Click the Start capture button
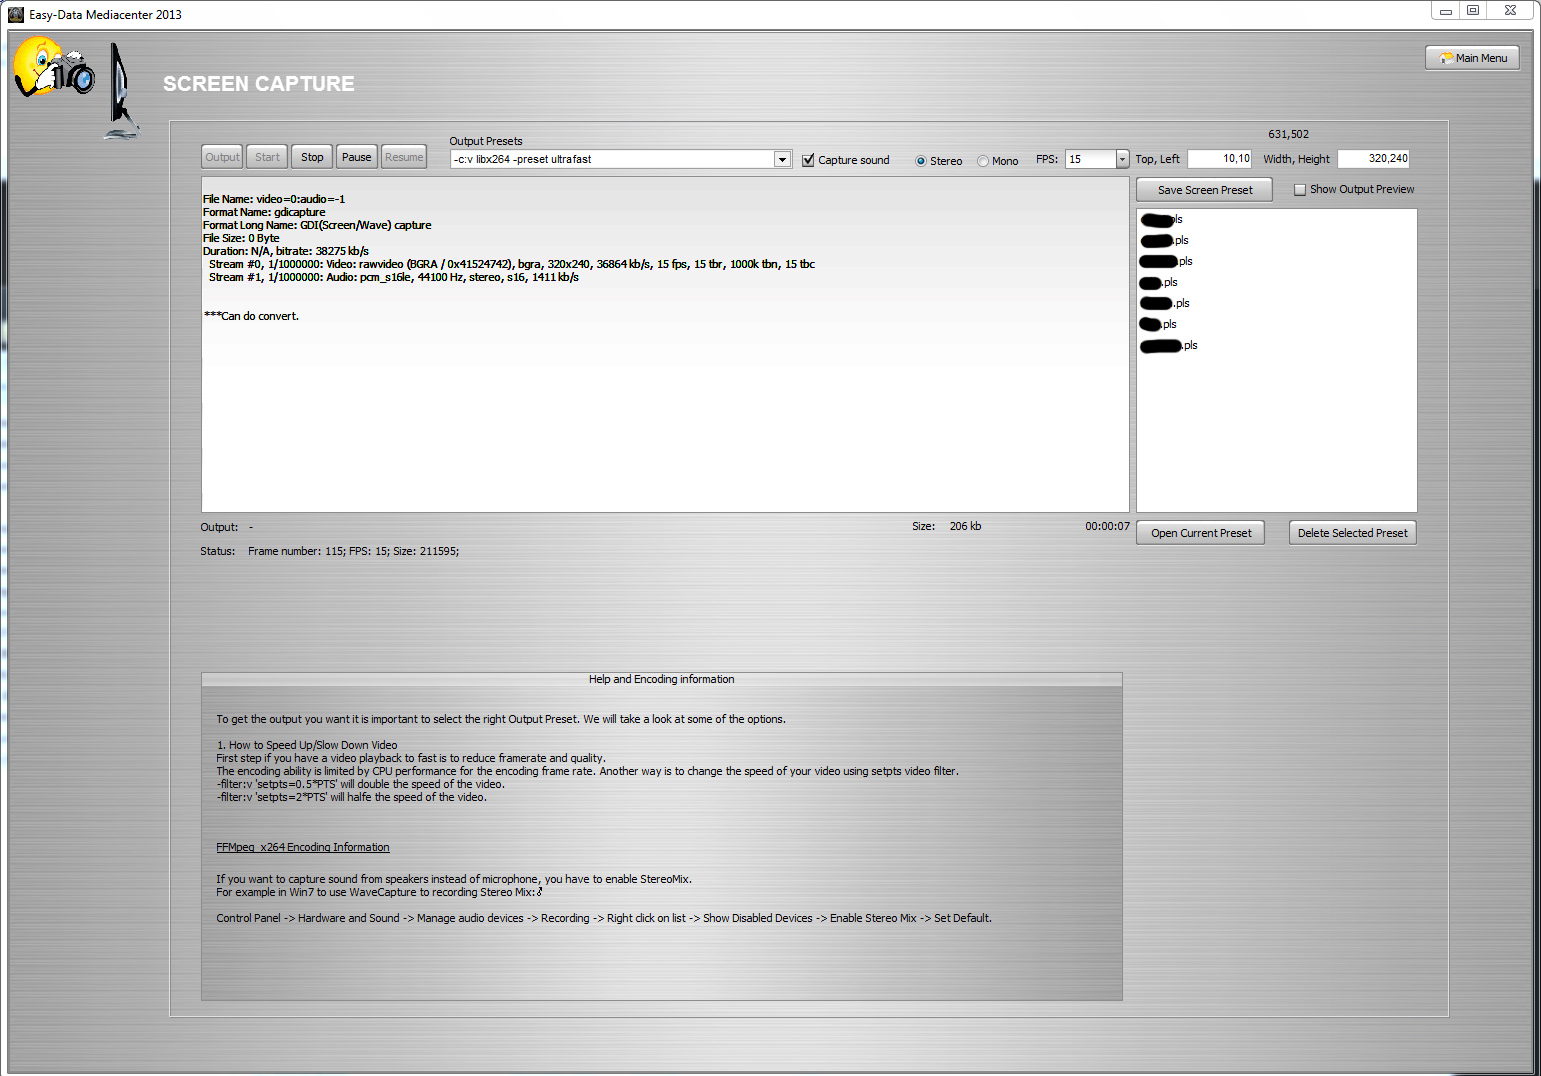This screenshot has width=1541, height=1076. pos(267,157)
